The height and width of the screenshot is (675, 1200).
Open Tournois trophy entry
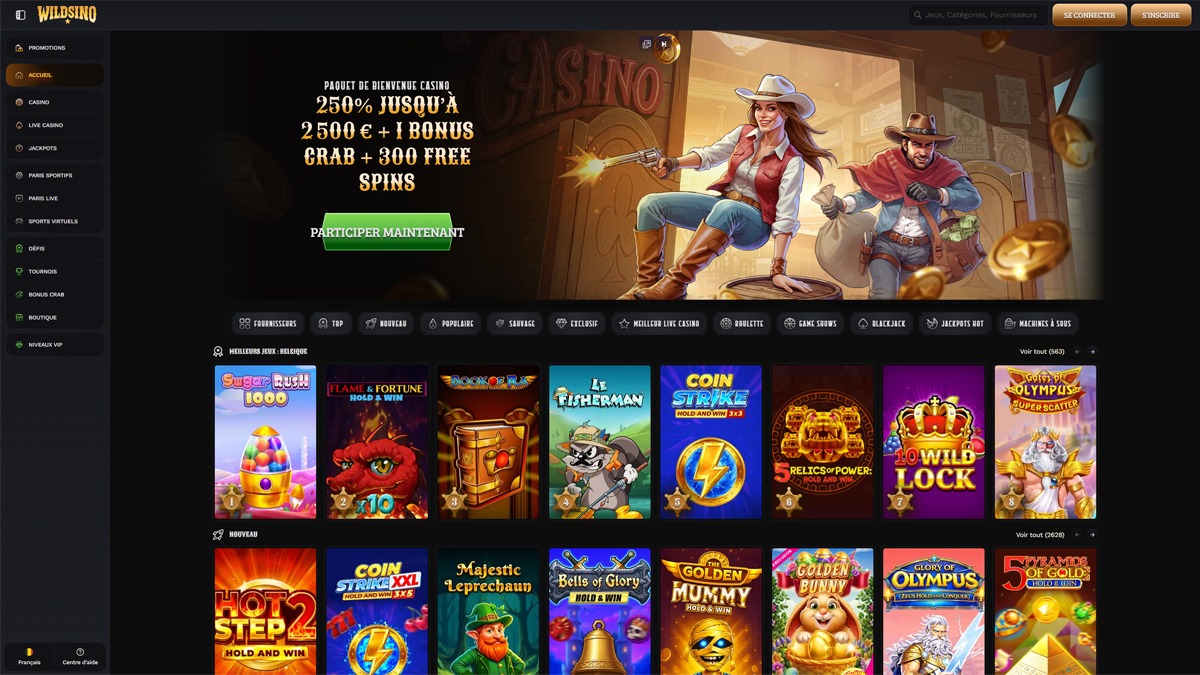(55, 271)
